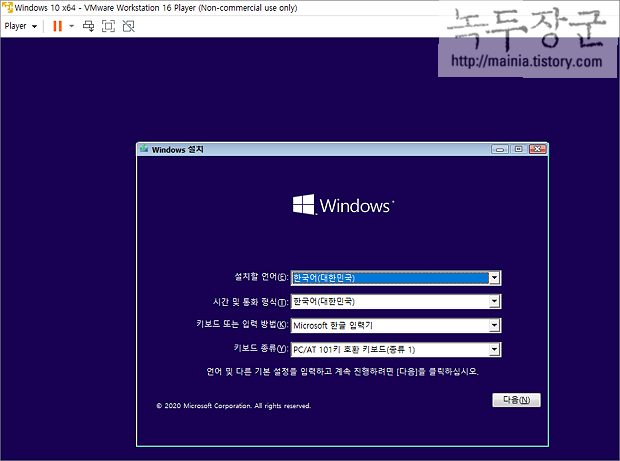This screenshot has height=461, width=620.
Task: Close the Windows 설치 dialog
Action: [537, 149]
